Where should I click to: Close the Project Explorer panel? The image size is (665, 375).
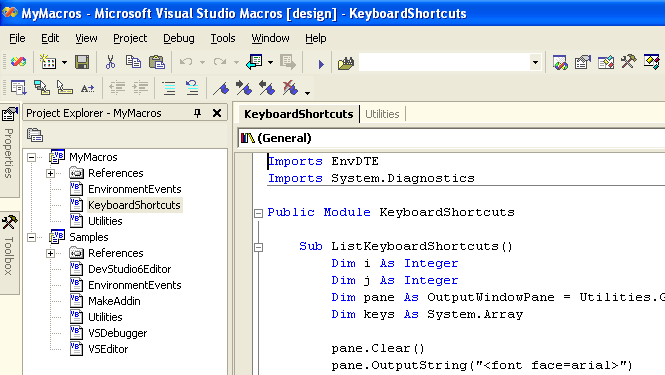tap(217, 113)
